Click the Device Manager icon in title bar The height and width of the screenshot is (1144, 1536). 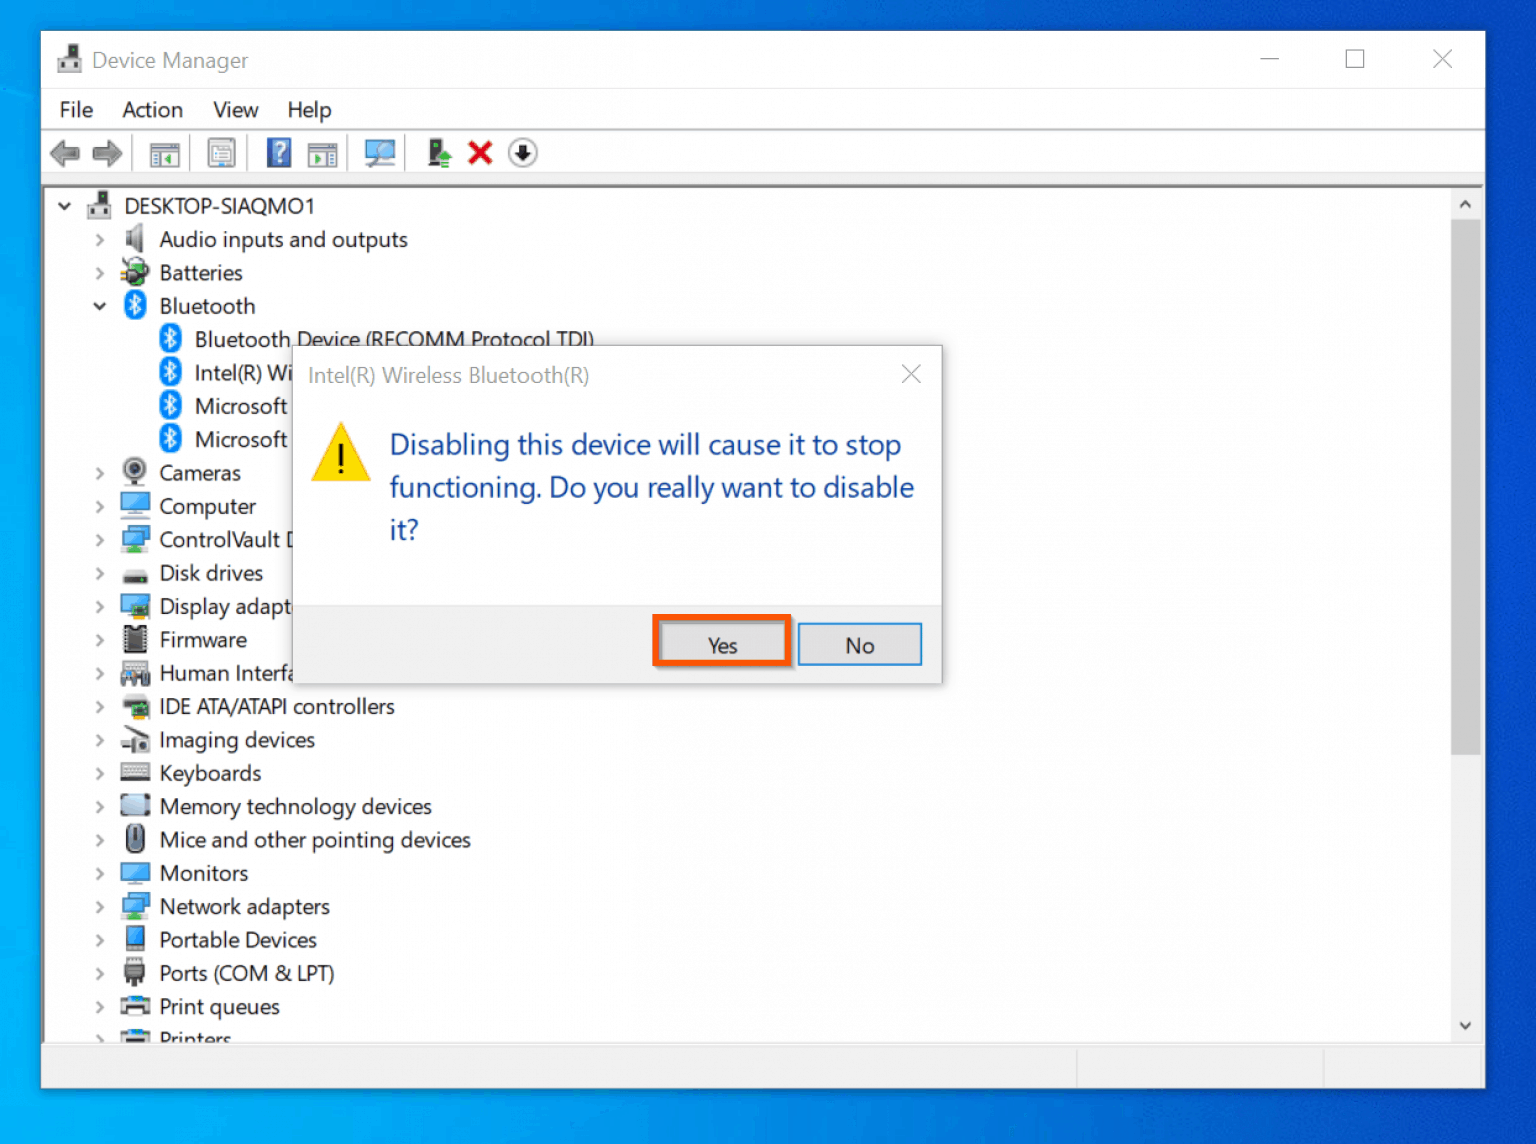(69, 58)
